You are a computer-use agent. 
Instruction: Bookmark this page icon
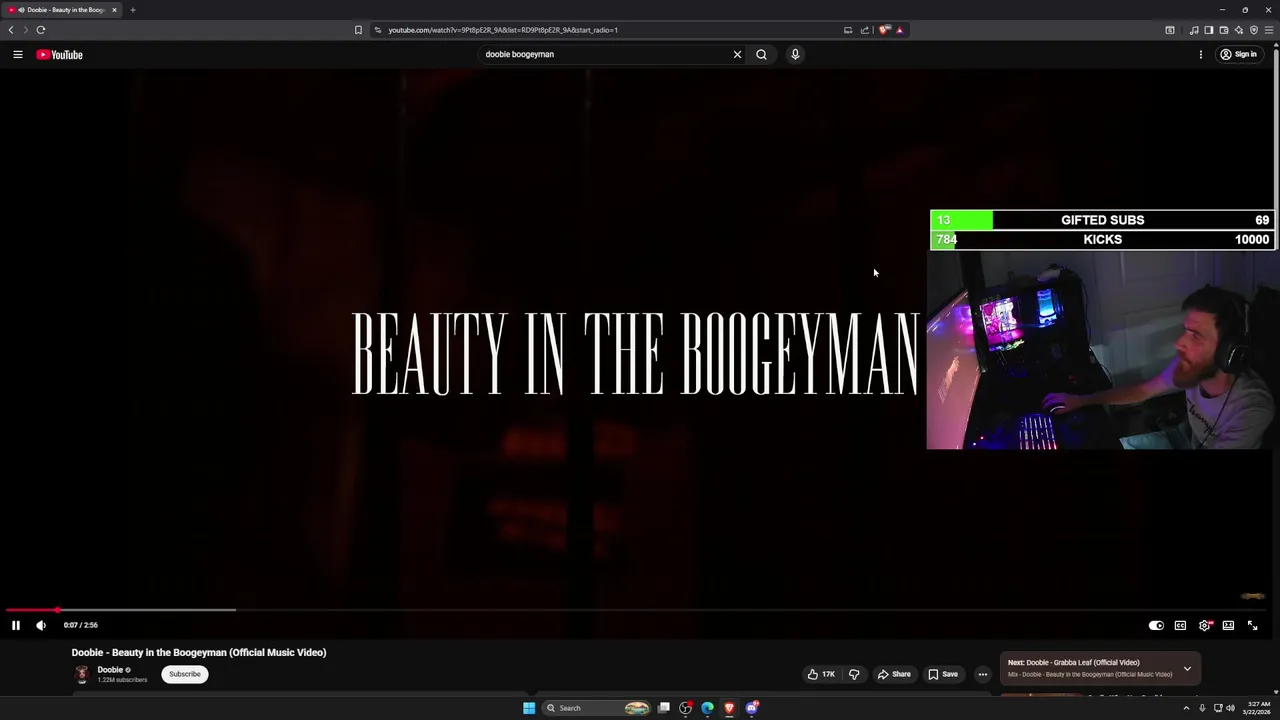[358, 30]
